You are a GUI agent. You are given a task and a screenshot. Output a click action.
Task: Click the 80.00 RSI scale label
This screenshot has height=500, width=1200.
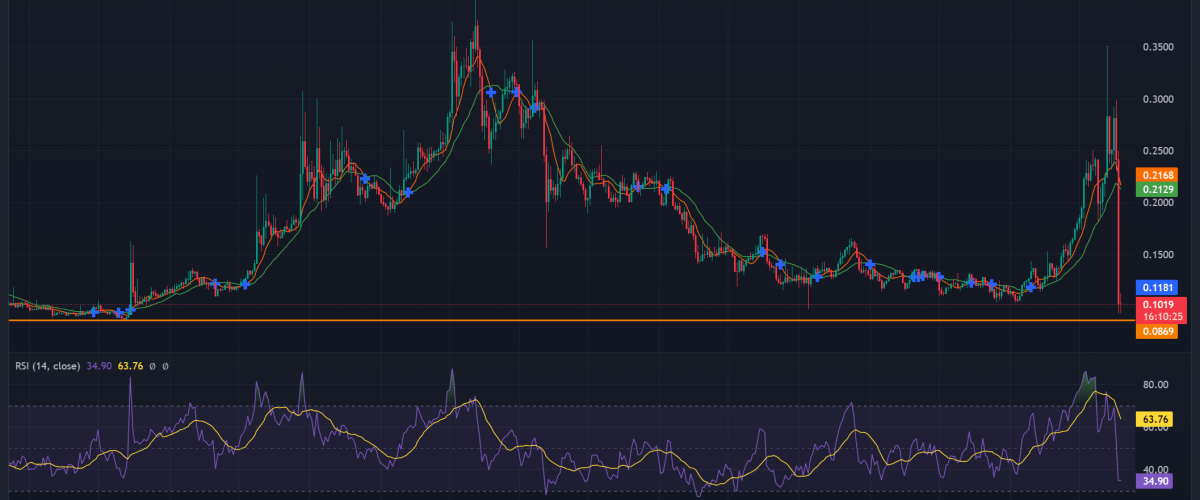click(x=1156, y=384)
